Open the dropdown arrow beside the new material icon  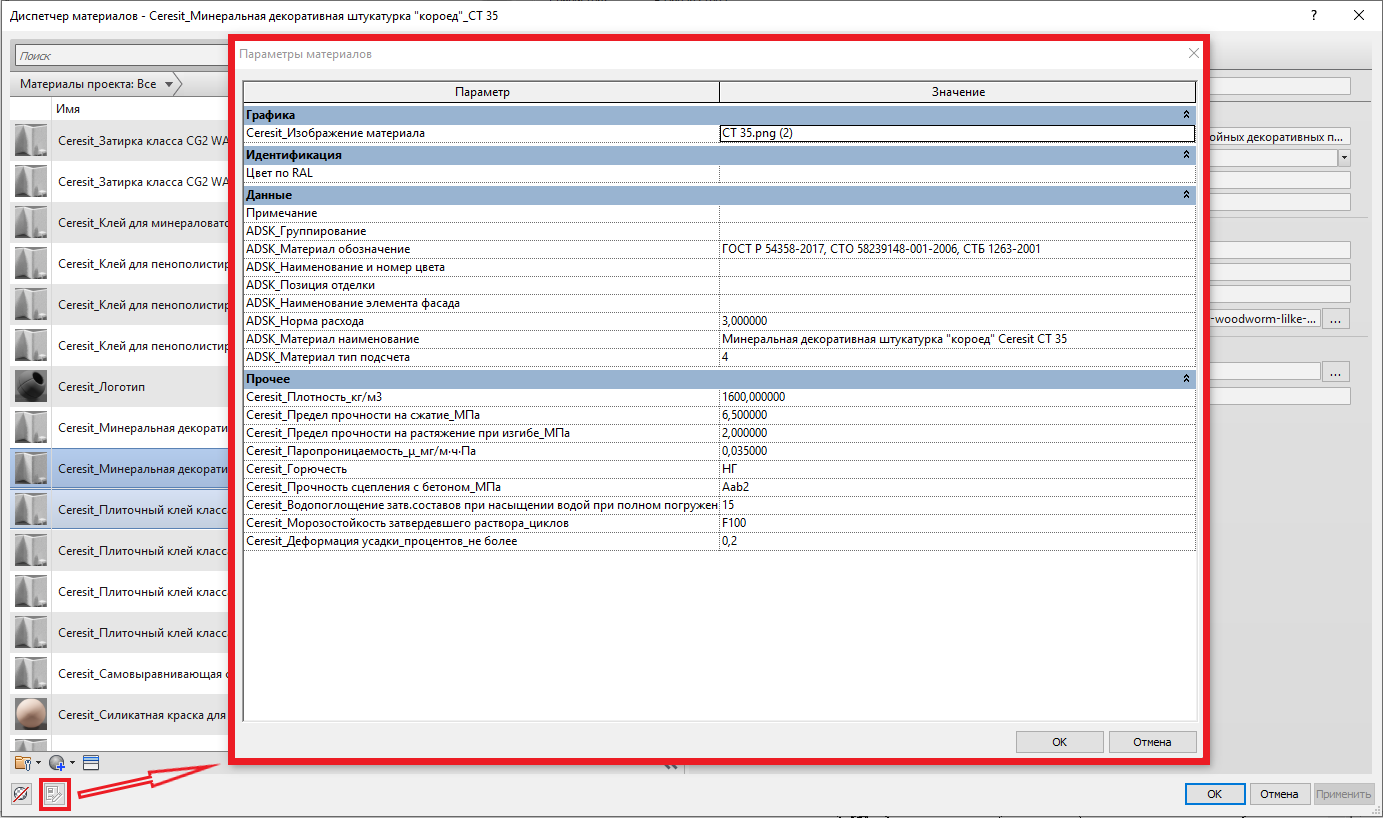tap(72, 764)
